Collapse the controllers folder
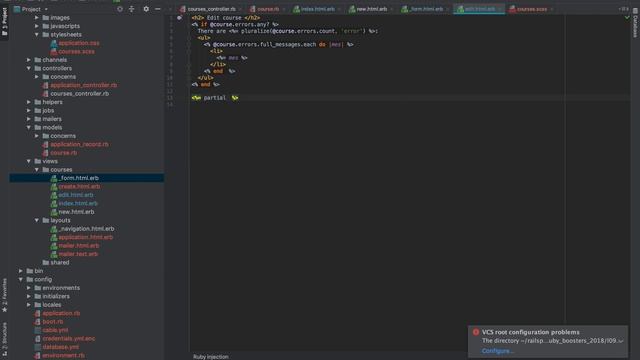640x360 pixels. [29, 68]
